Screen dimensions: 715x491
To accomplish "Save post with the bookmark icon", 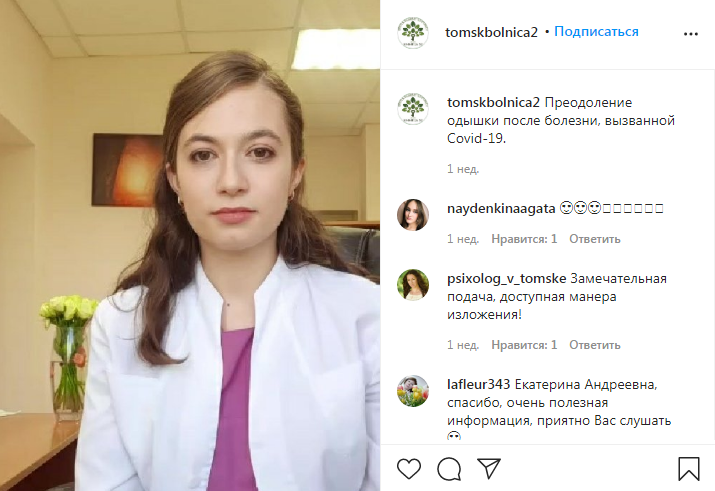I will (x=689, y=469).
